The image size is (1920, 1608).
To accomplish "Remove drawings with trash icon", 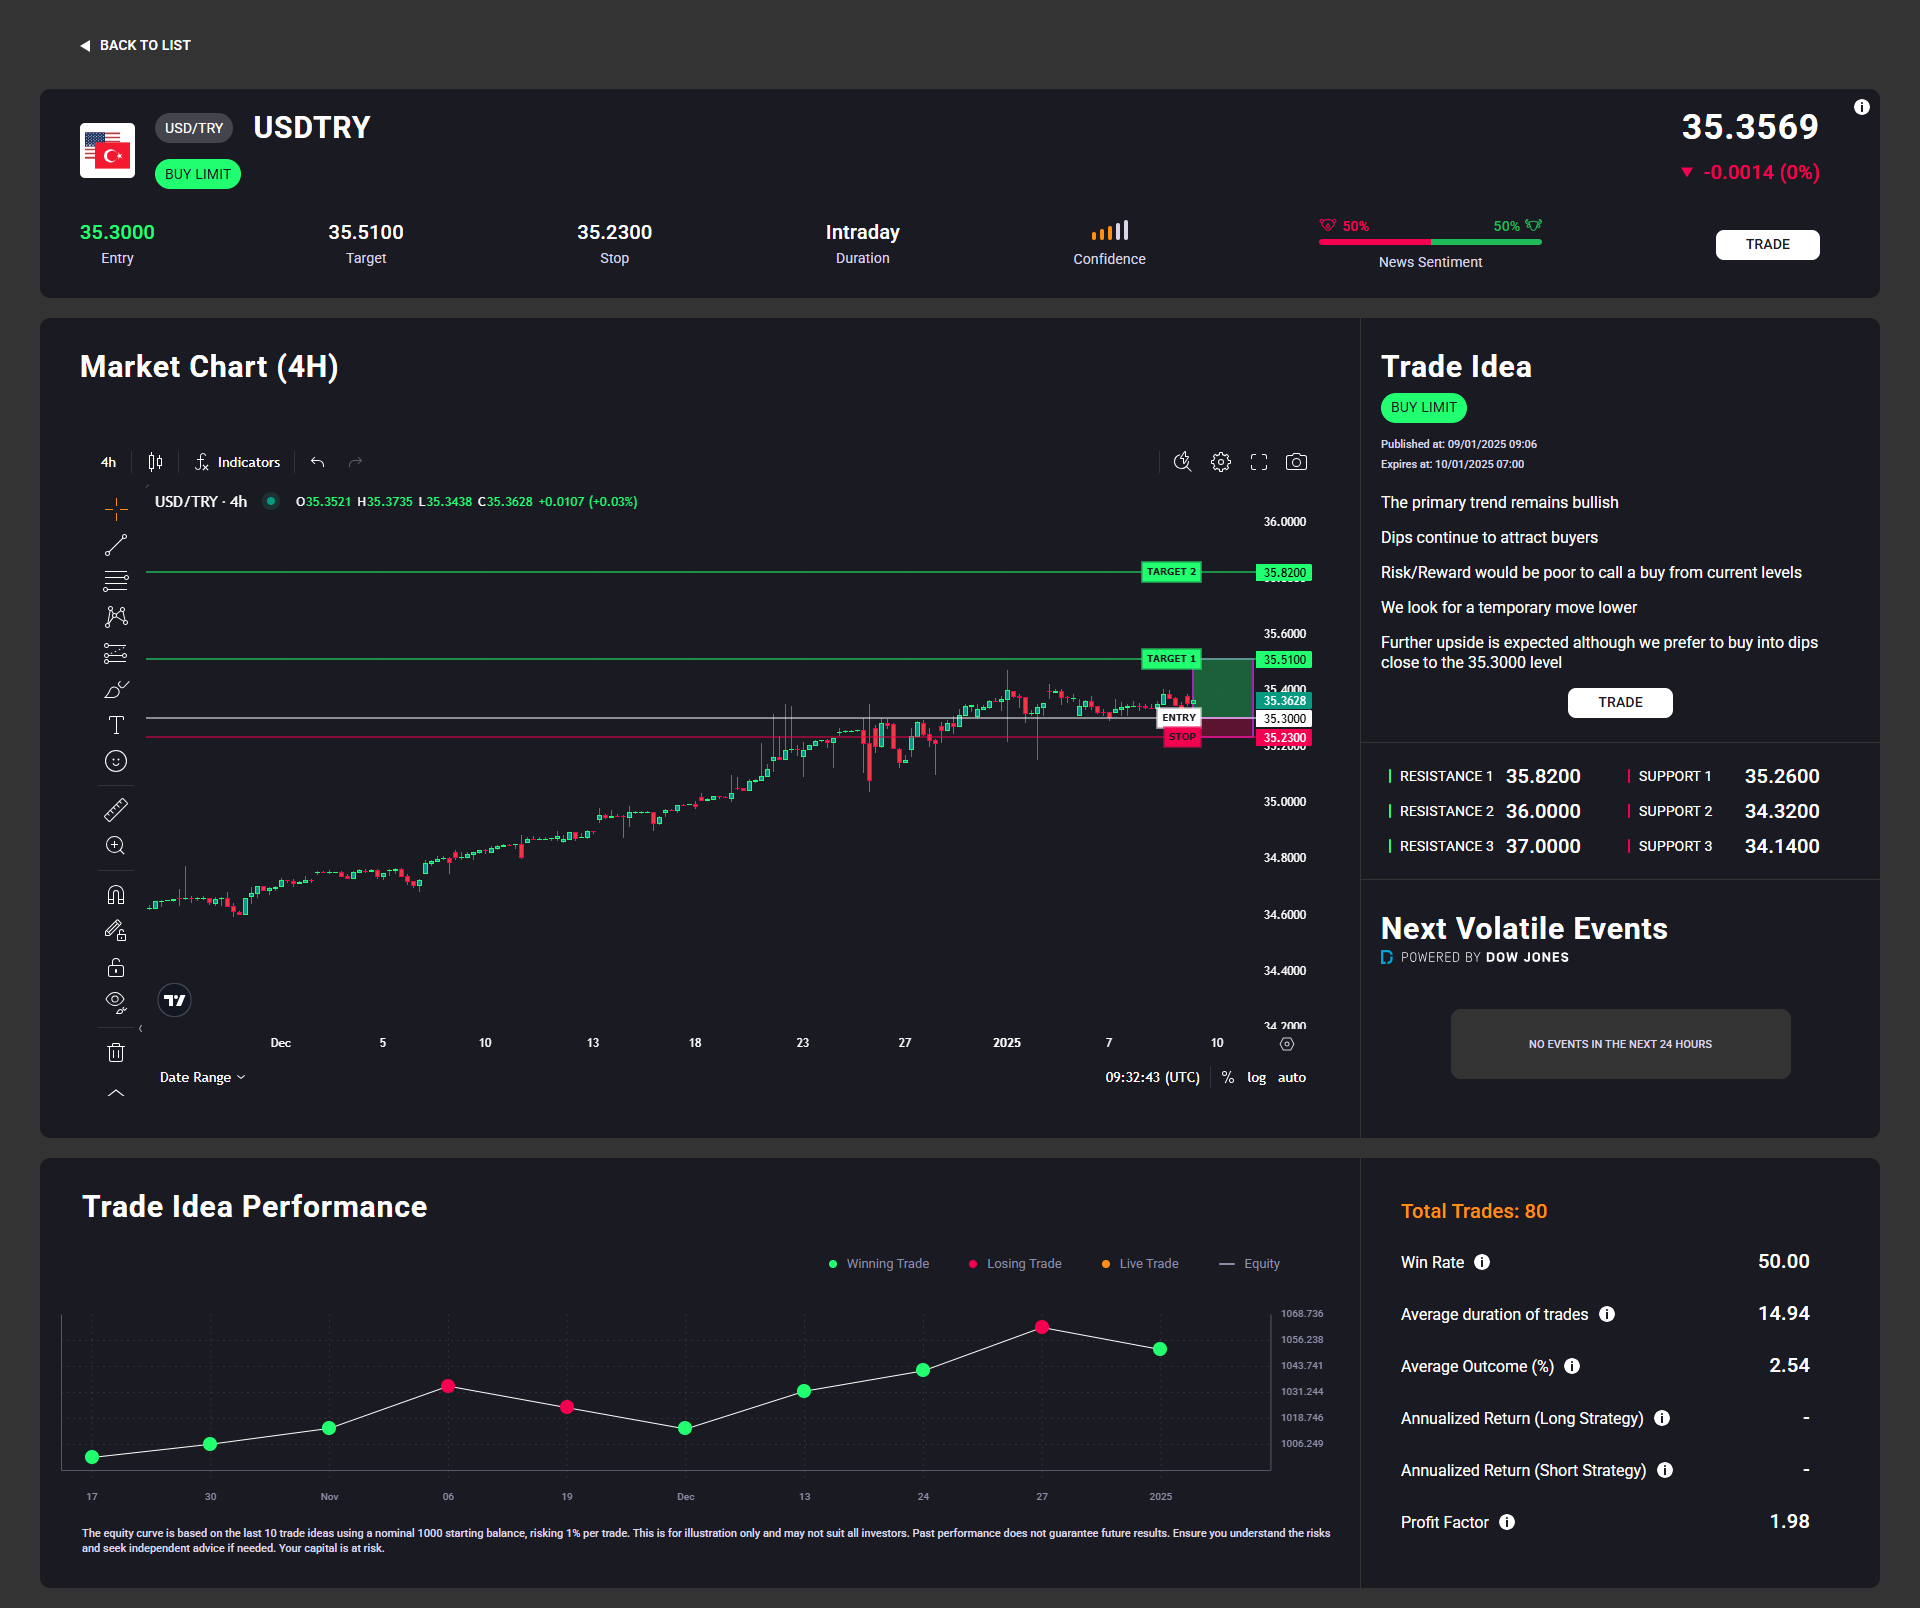I will click(116, 1052).
